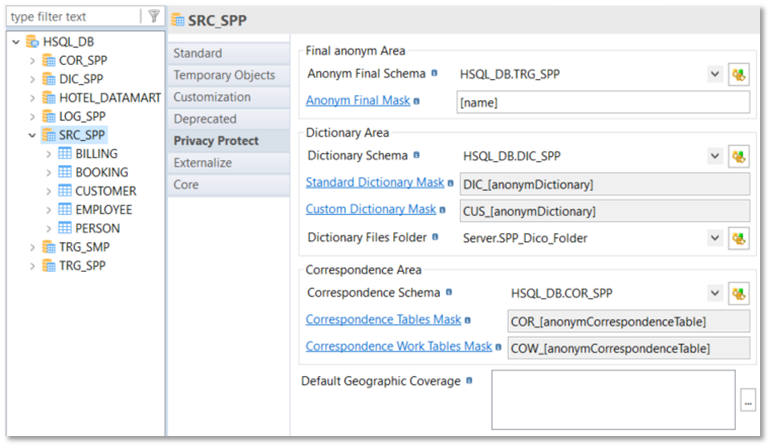Click the COR_SPP schema icon
The image size is (771, 447).
click(x=49, y=60)
